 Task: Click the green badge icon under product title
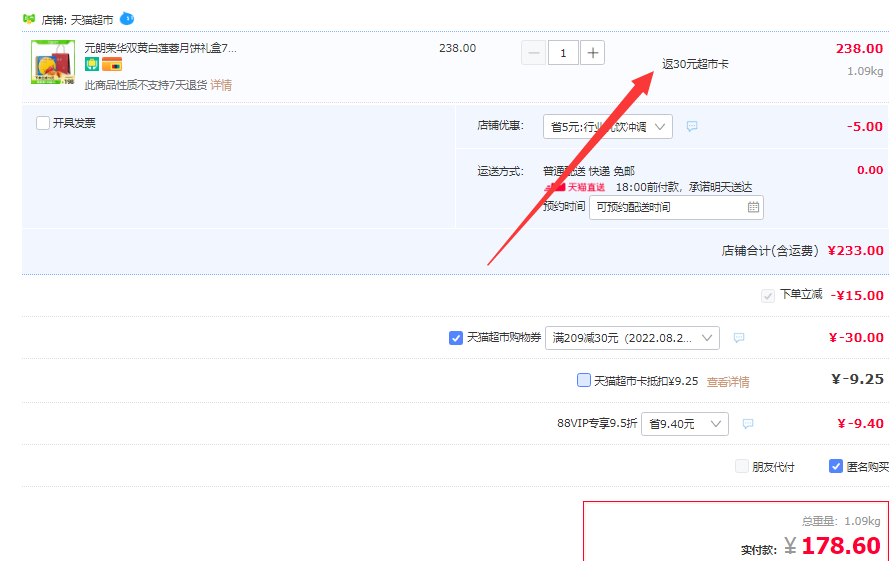(92, 64)
